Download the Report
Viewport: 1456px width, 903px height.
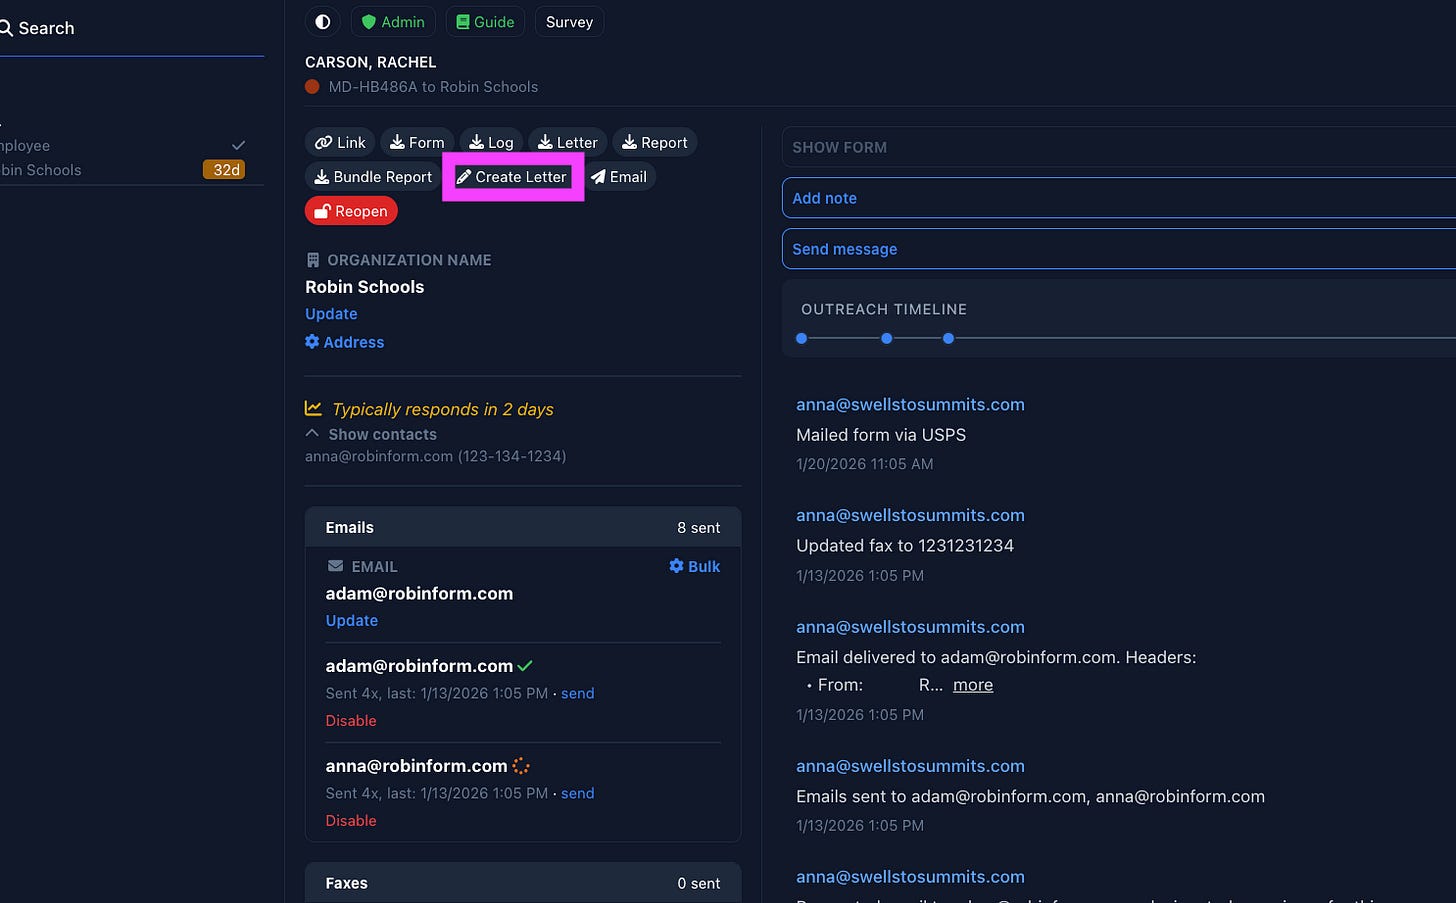(655, 142)
